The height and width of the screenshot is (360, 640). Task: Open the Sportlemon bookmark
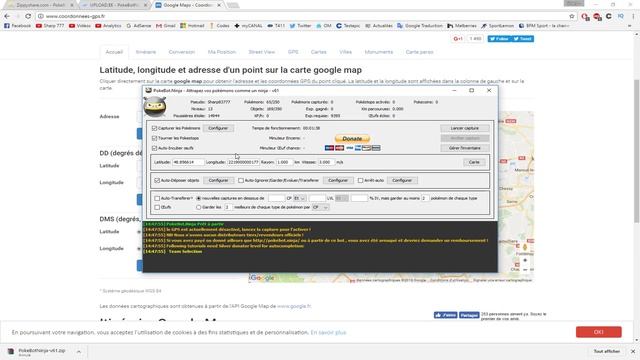498,25
